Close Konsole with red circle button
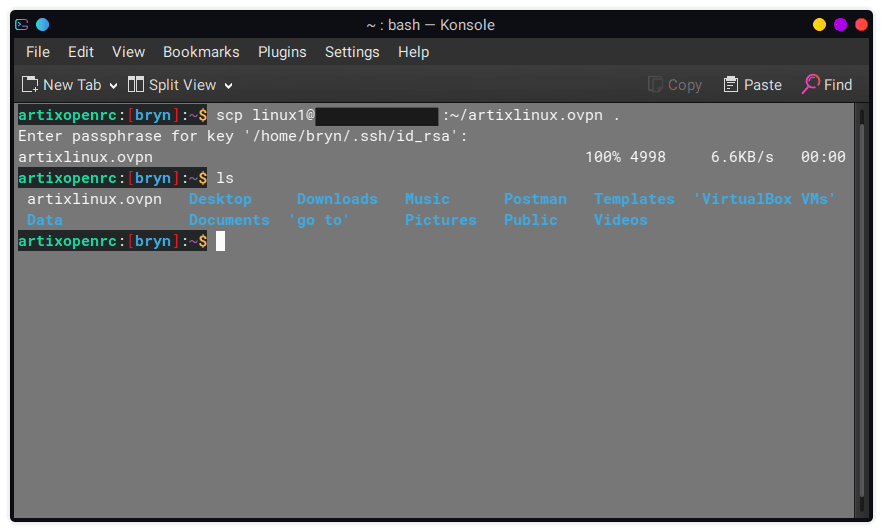Image resolution: width=883 pixels, height=532 pixels. (x=861, y=25)
